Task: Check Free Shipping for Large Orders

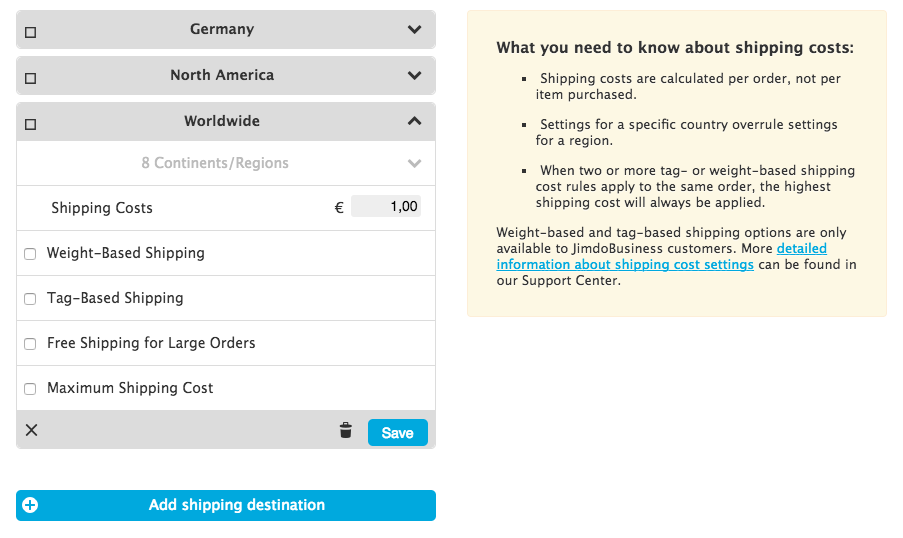Action: point(30,344)
